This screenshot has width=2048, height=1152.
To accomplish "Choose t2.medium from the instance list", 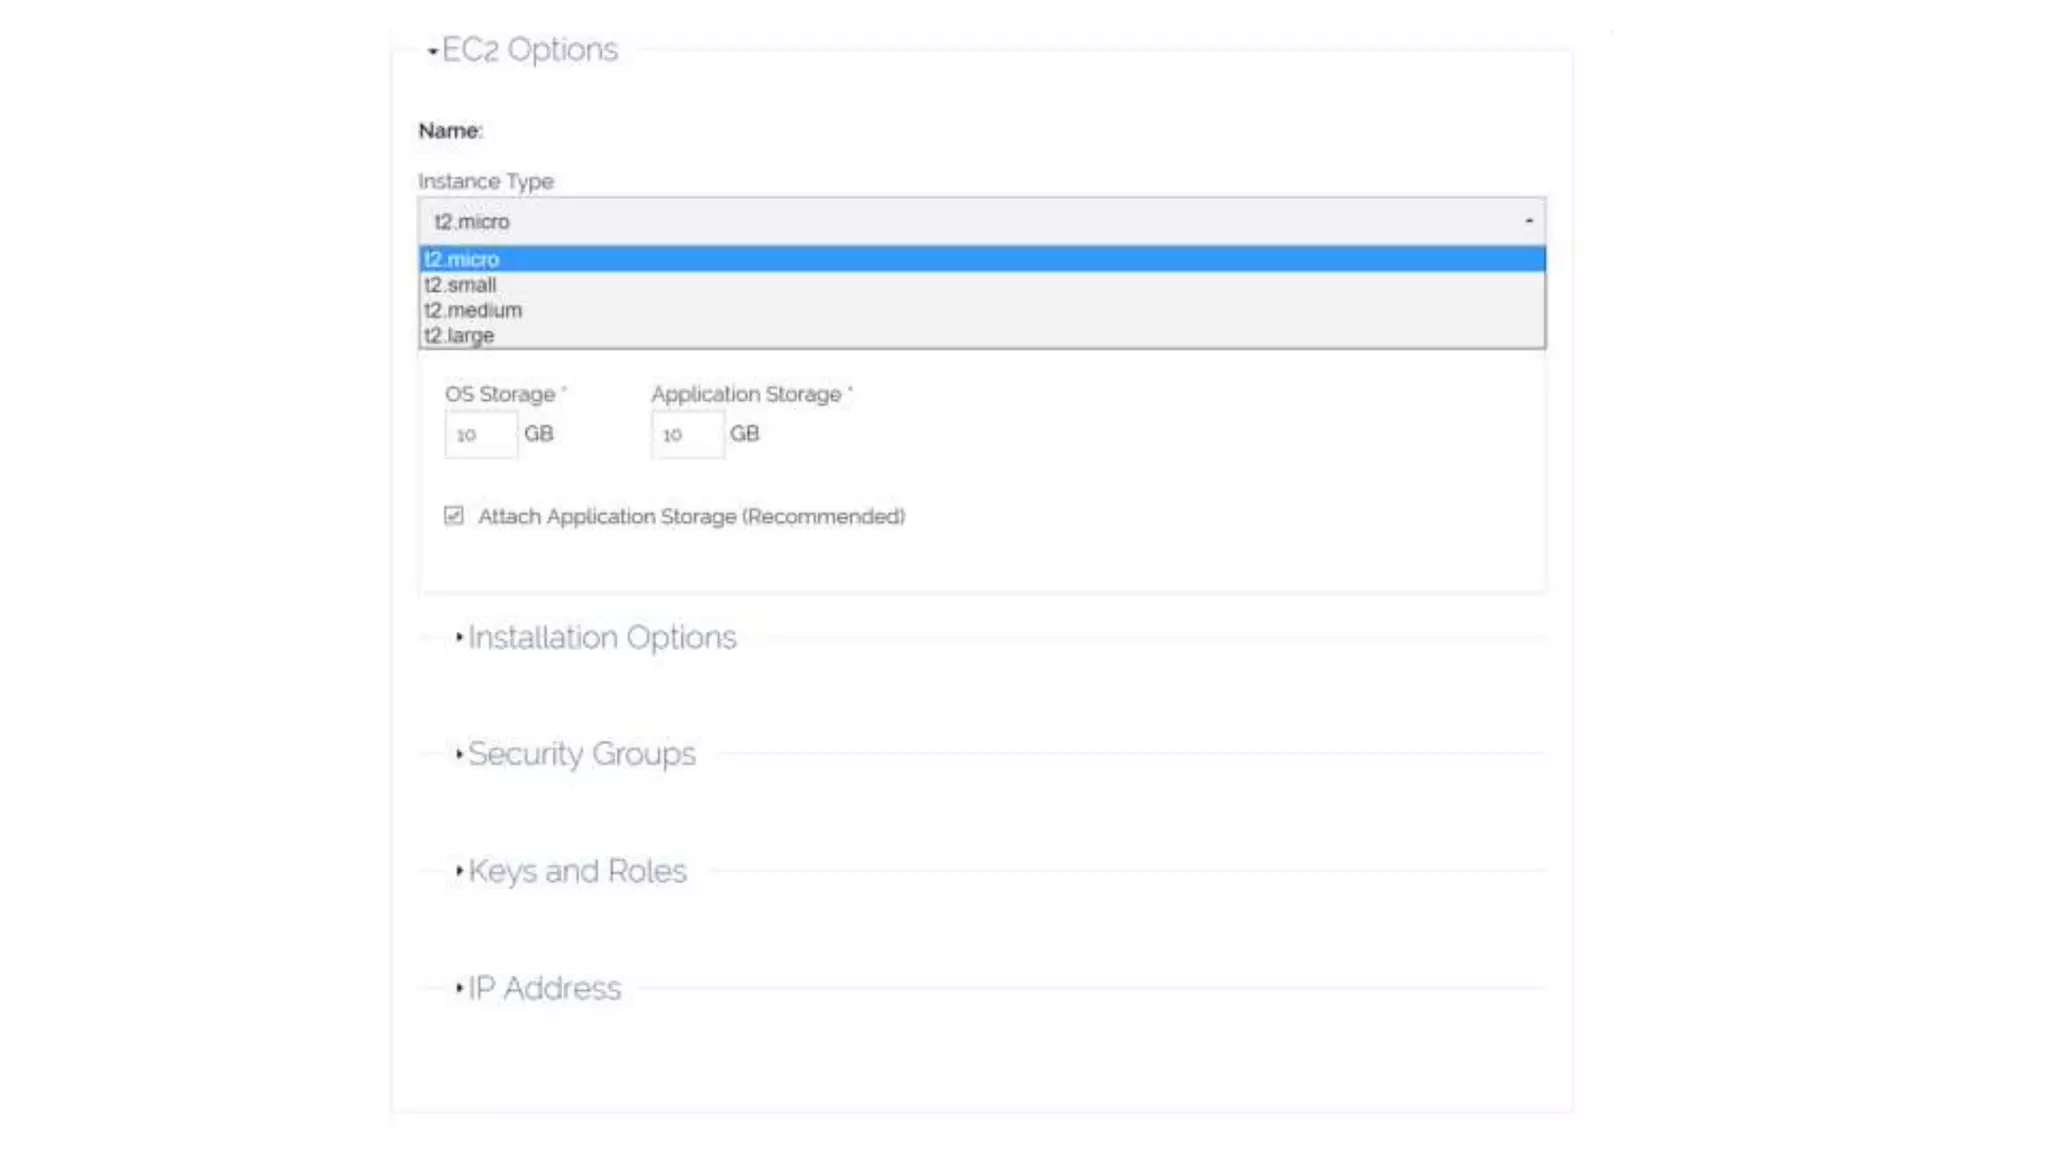I will coord(474,311).
